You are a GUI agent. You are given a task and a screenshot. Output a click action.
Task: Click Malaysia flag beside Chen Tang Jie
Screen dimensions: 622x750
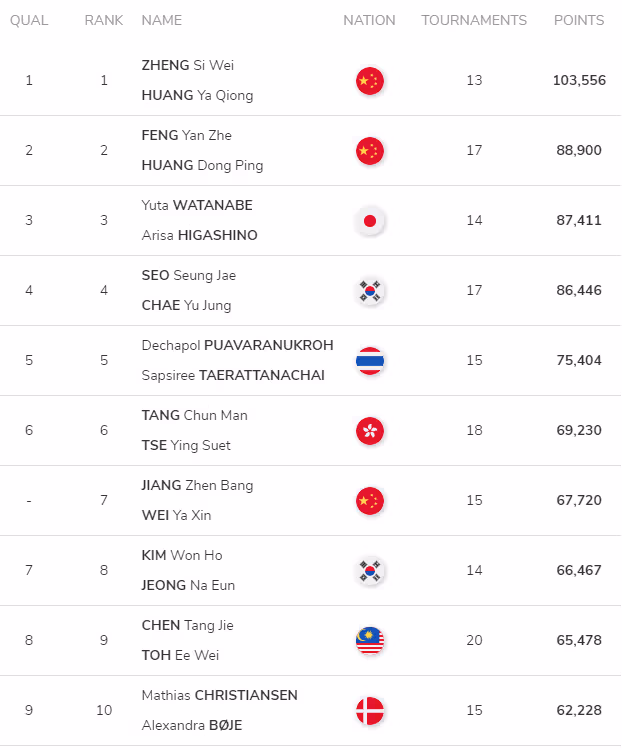tap(369, 640)
